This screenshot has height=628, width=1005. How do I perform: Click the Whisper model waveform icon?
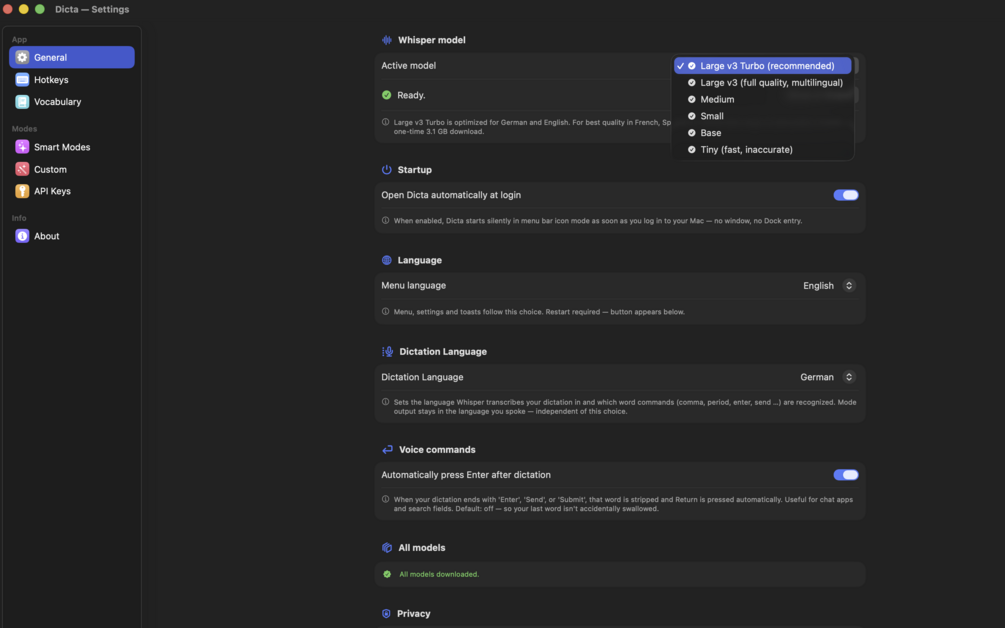click(386, 40)
